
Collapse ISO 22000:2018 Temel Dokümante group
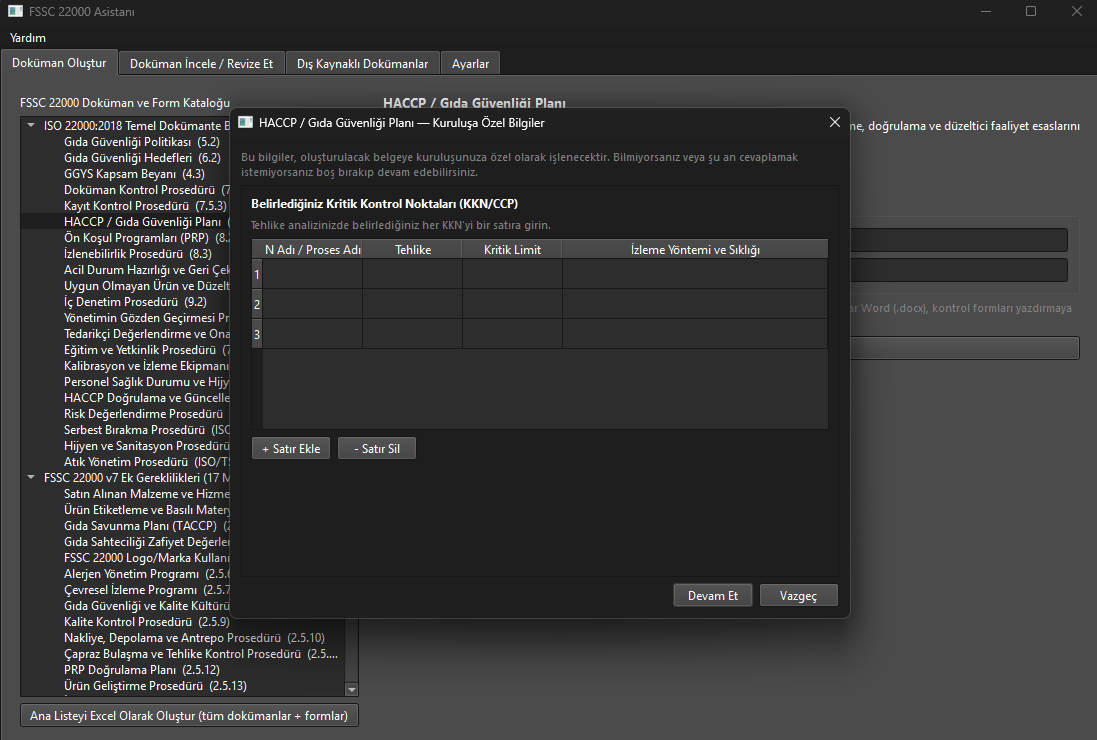[x=31, y=126]
